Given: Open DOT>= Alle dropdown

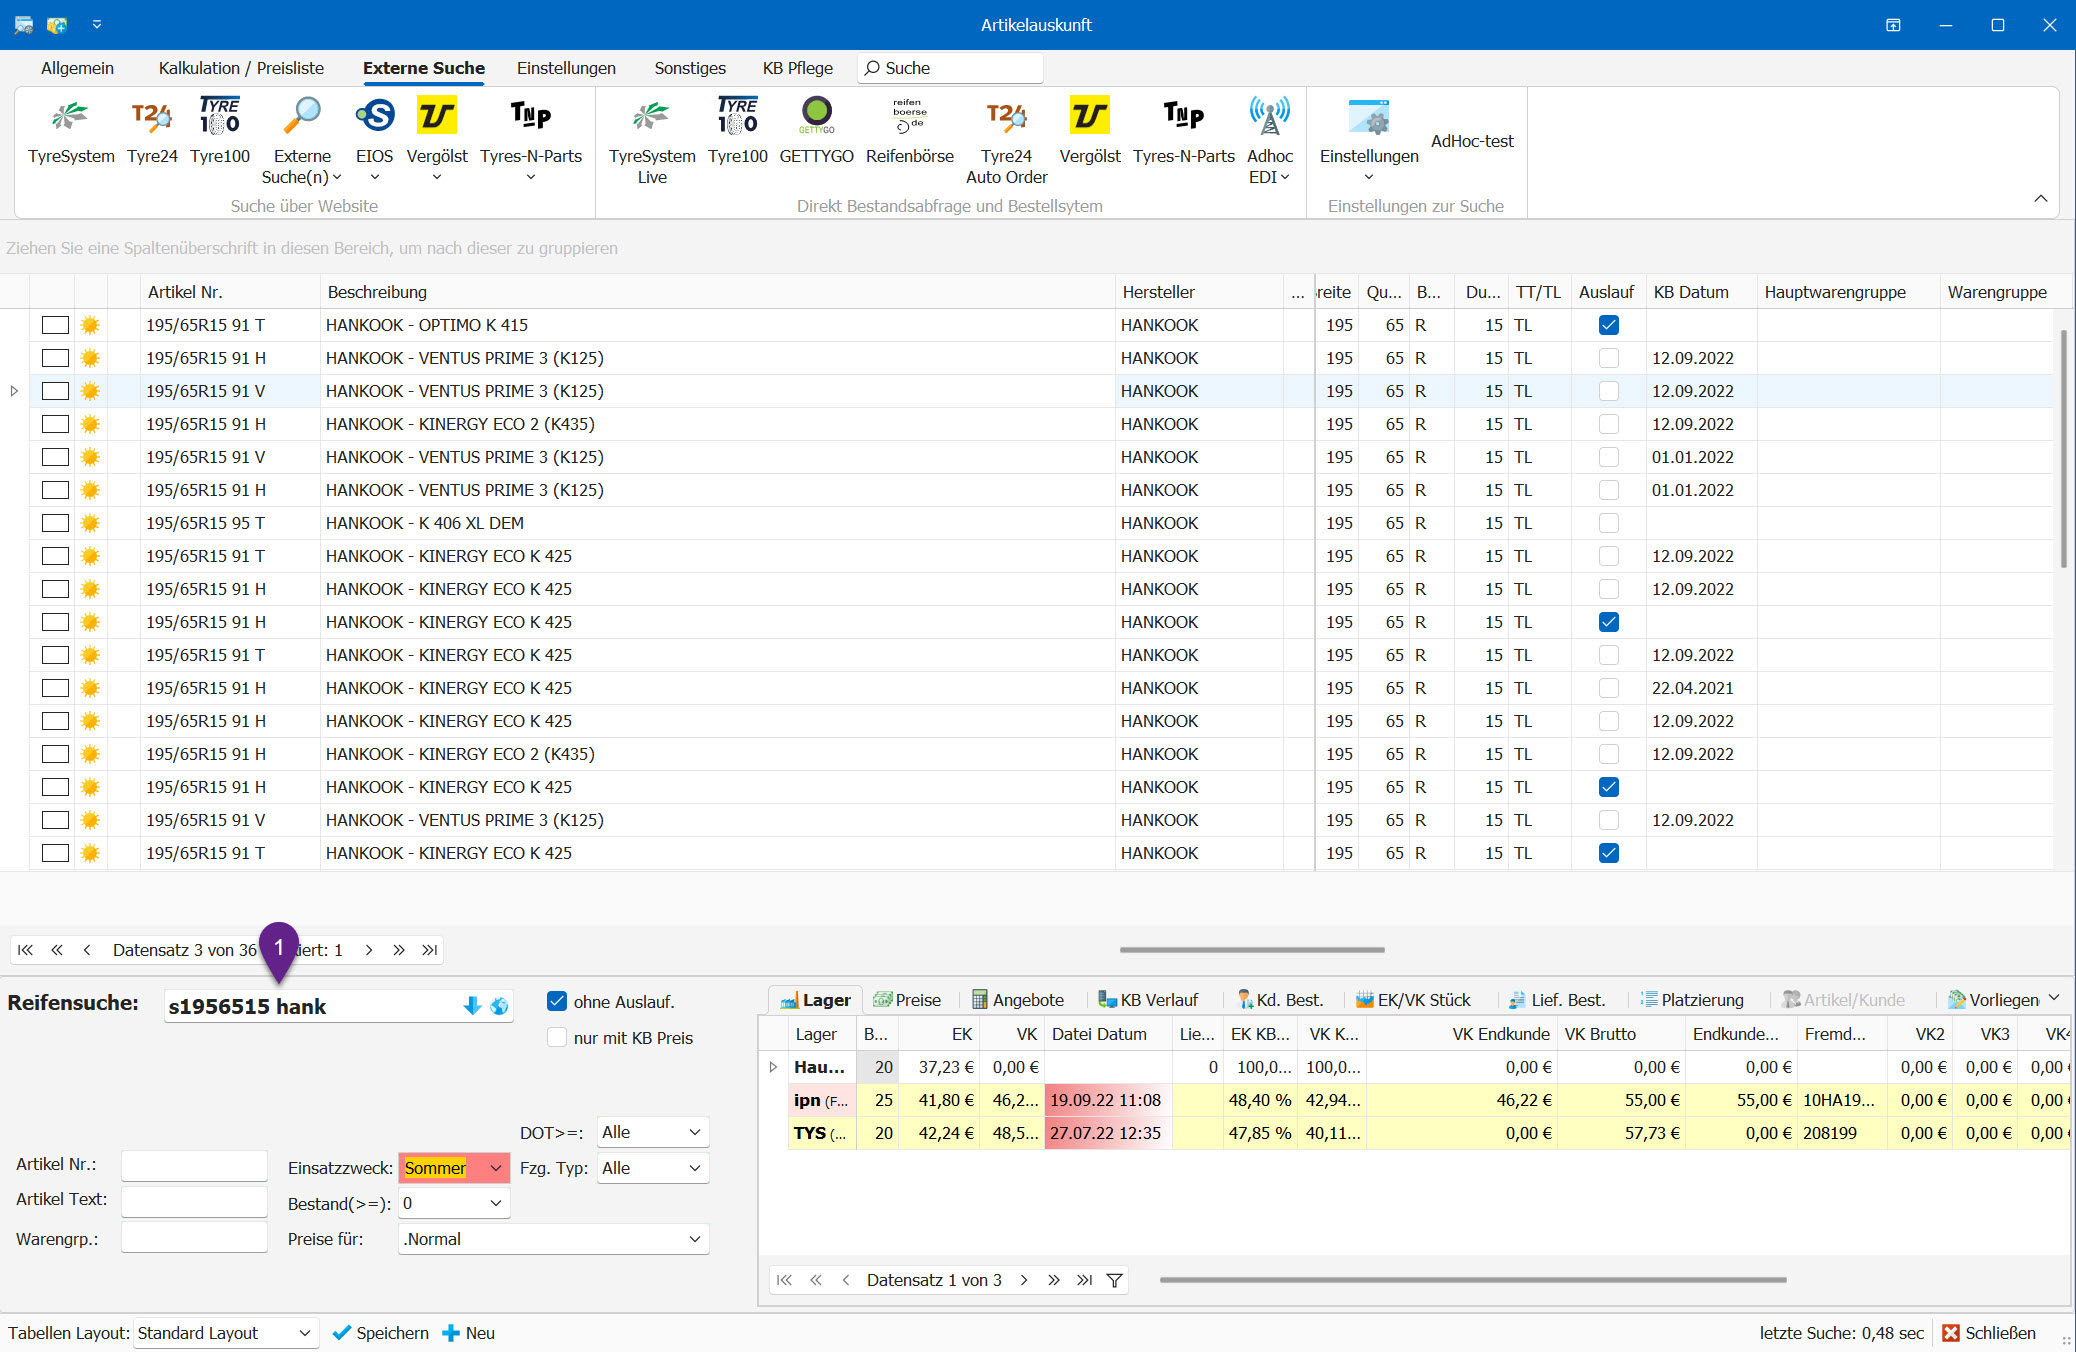Looking at the screenshot, I should click(694, 1132).
